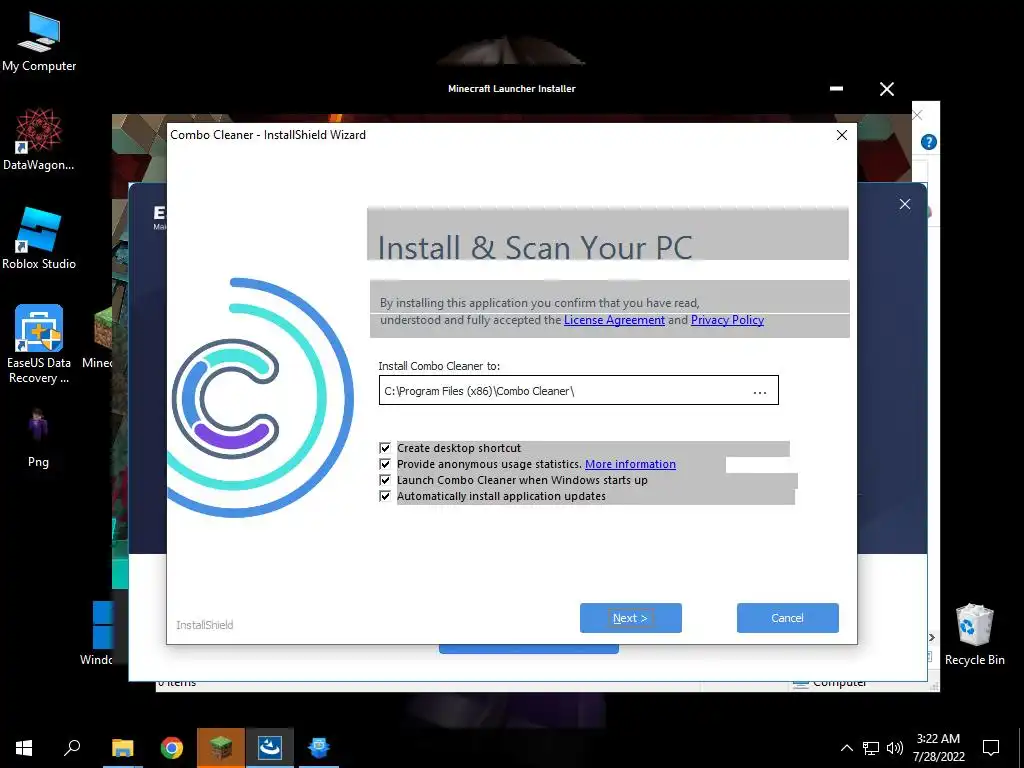The height and width of the screenshot is (768, 1024).
Task: Close the Combo Cleaner InstallShield Wizard
Action: (x=842, y=135)
